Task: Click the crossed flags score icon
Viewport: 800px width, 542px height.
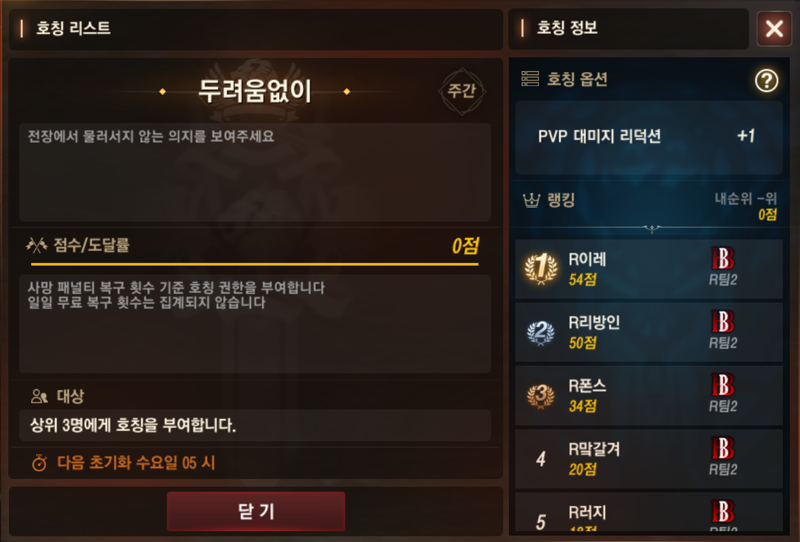Action: (x=37, y=245)
